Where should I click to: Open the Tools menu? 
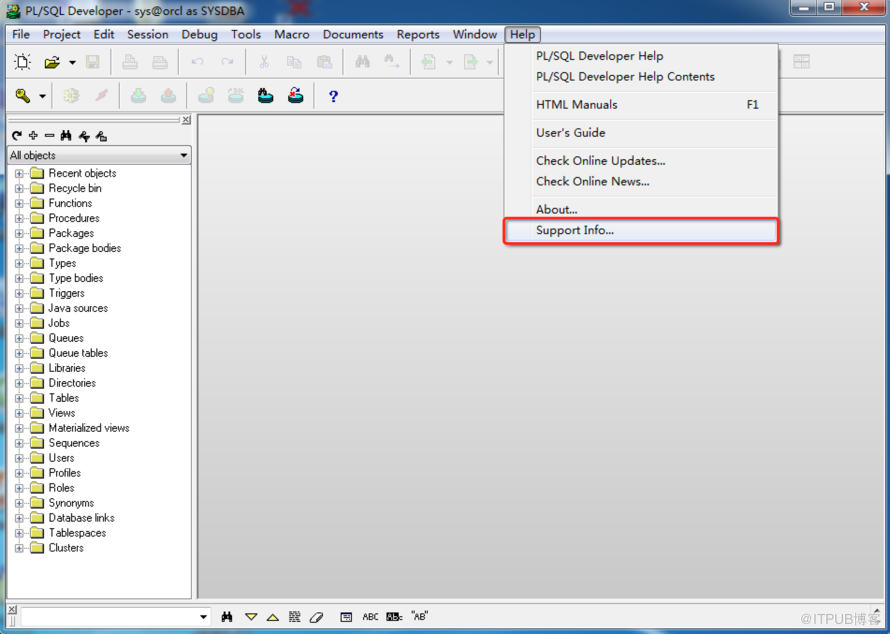(246, 35)
